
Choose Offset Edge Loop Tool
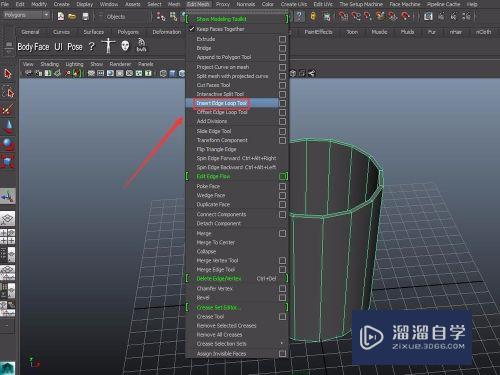point(222,112)
